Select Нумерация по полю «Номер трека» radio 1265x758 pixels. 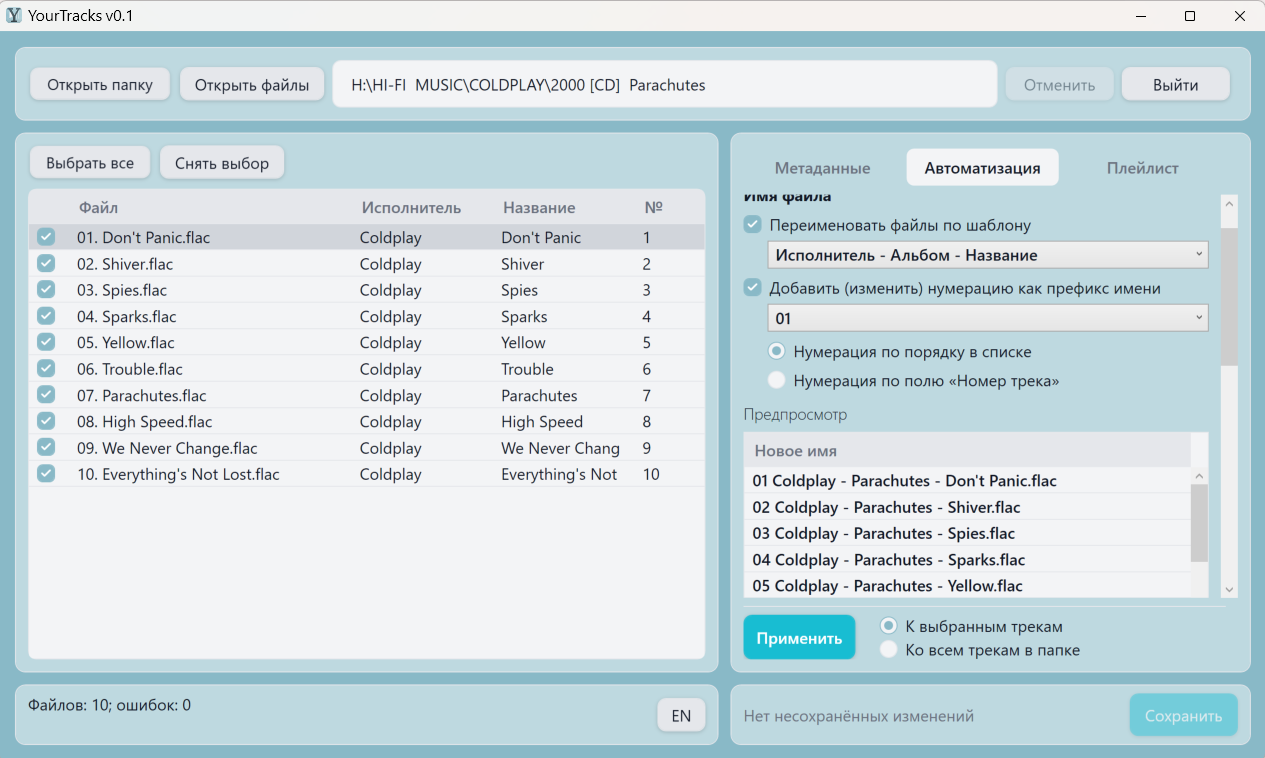coord(776,381)
